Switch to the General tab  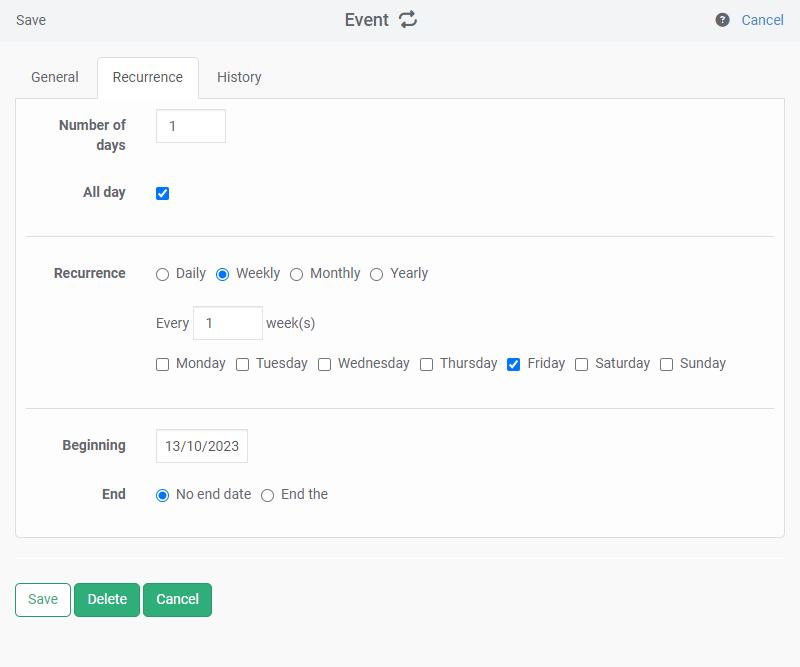pos(55,77)
